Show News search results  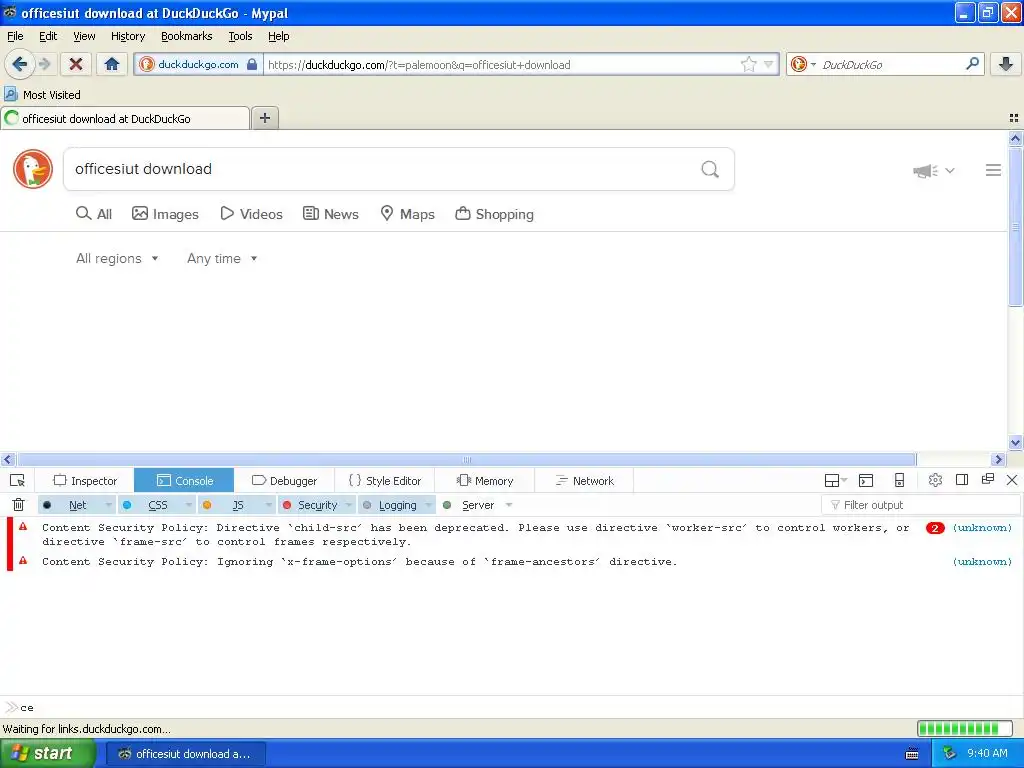(x=331, y=214)
